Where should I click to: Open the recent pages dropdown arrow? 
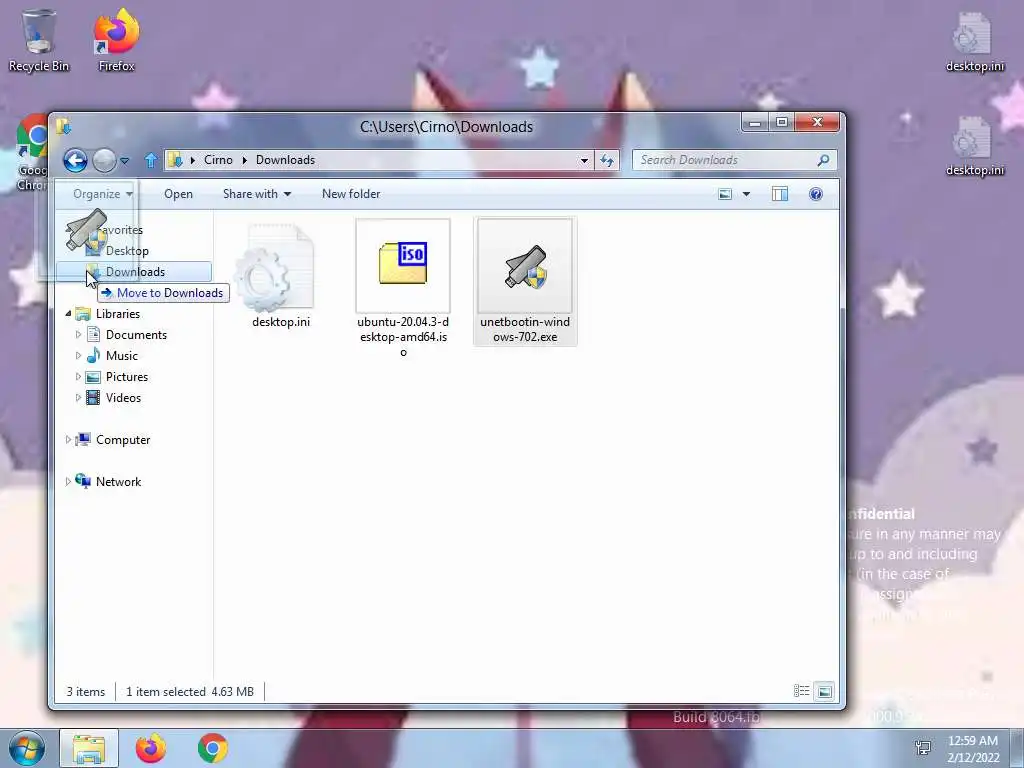click(125, 160)
